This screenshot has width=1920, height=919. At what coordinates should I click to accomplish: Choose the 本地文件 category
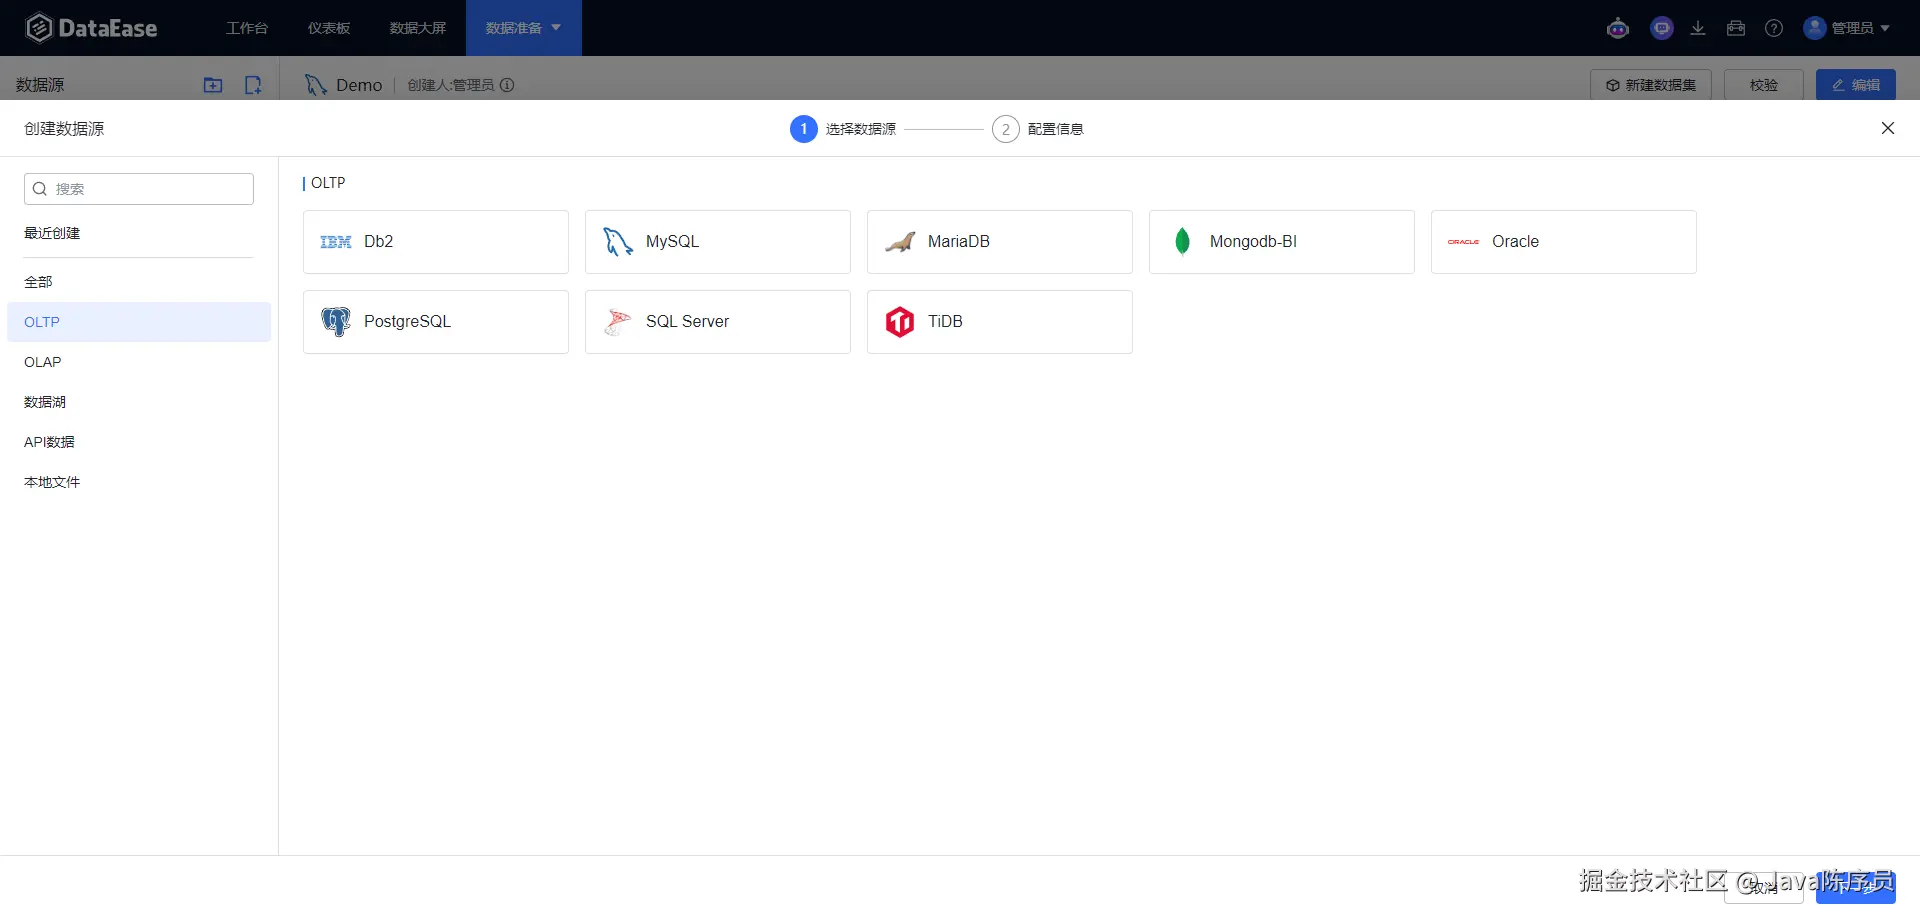139,482
